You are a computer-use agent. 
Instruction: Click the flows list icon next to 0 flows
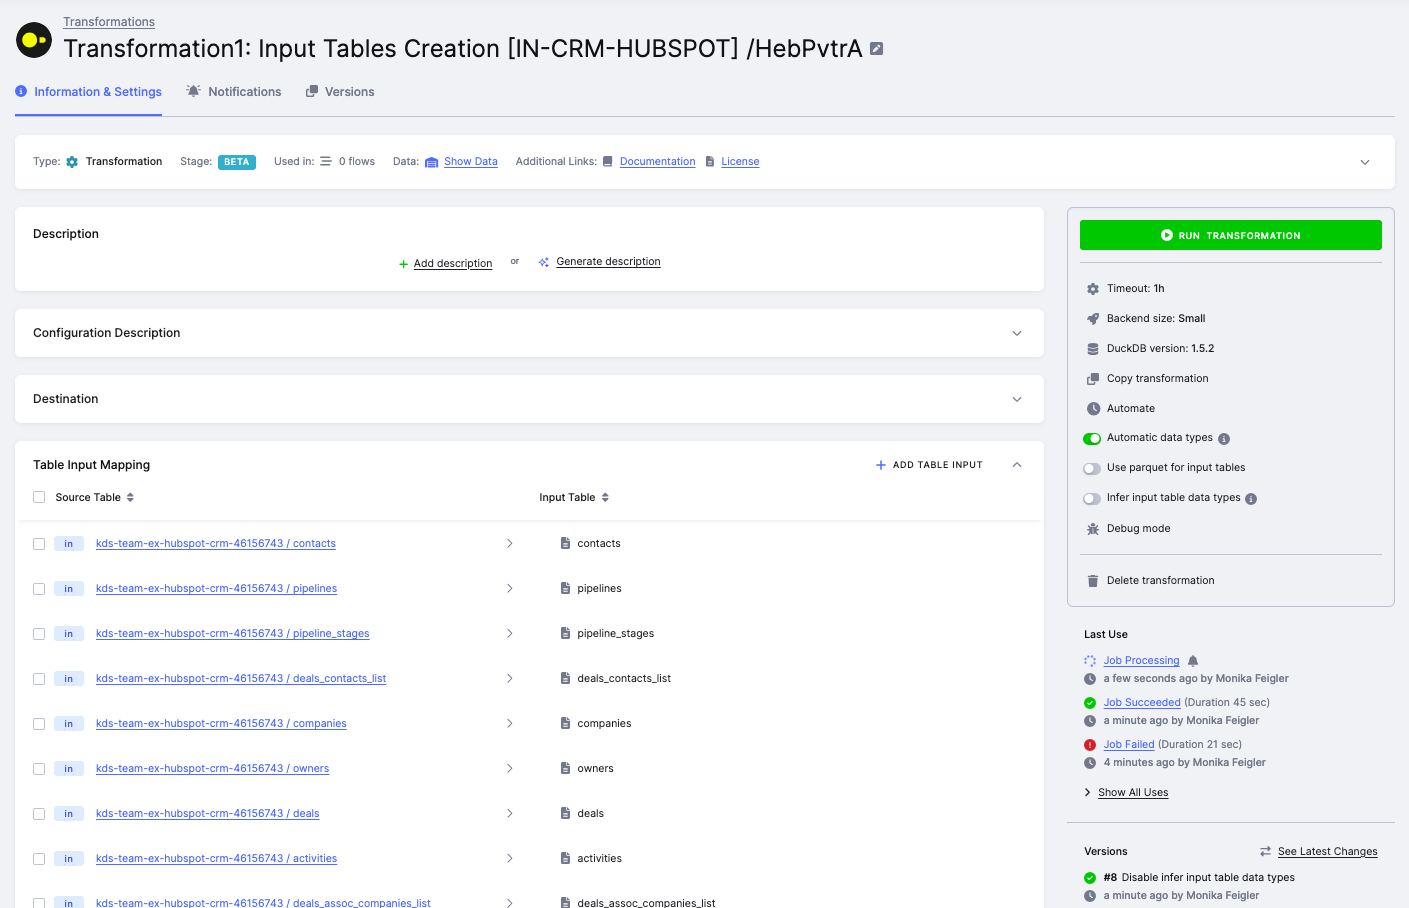[x=326, y=161]
